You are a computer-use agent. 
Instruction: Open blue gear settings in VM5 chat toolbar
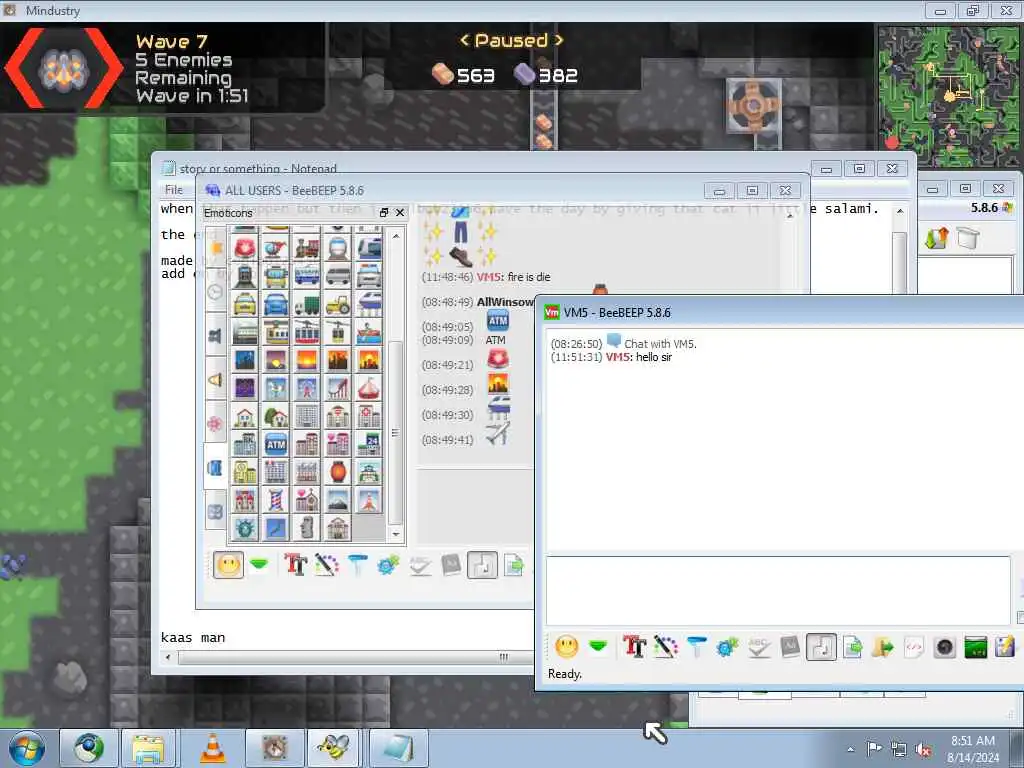tap(727, 647)
